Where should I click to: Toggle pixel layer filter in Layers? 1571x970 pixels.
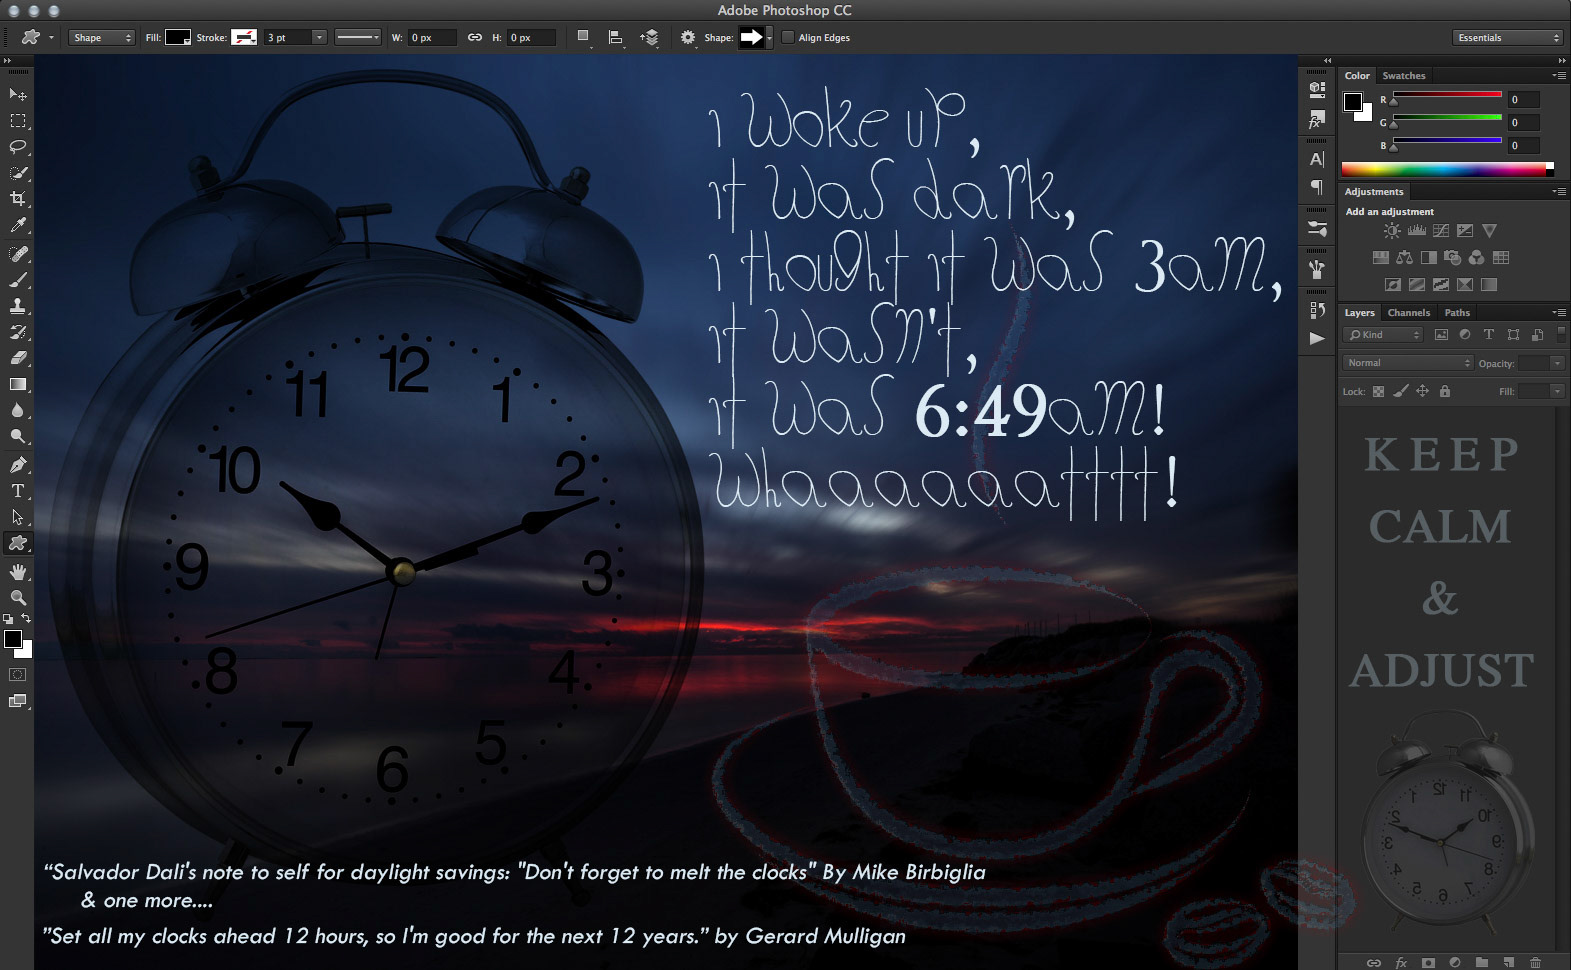pyautogui.click(x=1441, y=335)
